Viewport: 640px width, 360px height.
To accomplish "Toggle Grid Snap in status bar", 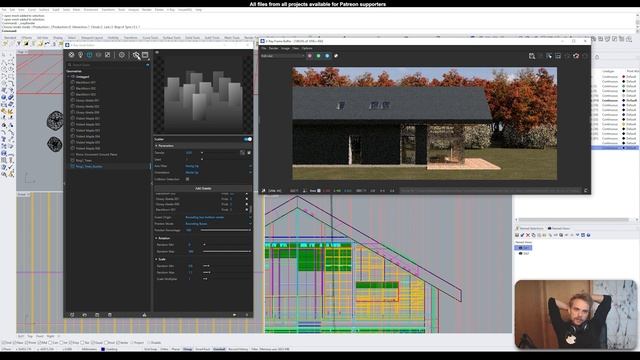I will pos(151,349).
